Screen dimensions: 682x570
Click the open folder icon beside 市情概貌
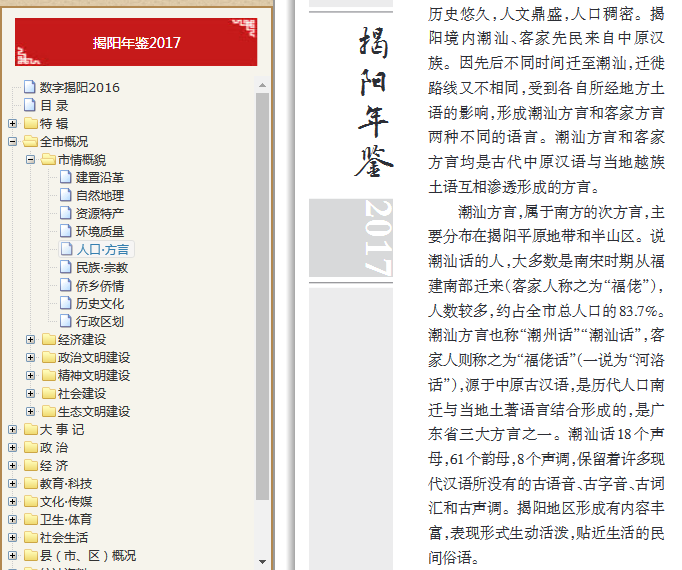48,159
